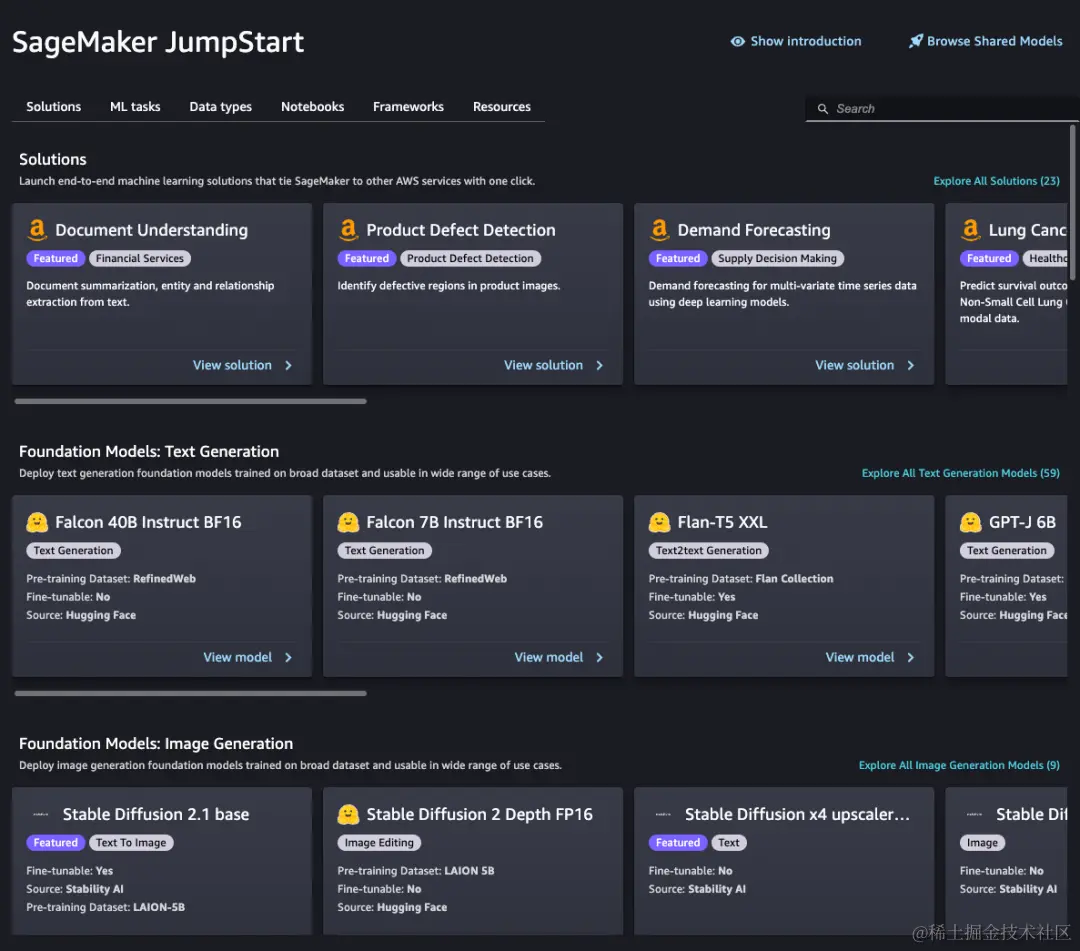Image resolution: width=1080 pixels, height=951 pixels.
Task: Open the Solutions tab
Action: point(54,107)
